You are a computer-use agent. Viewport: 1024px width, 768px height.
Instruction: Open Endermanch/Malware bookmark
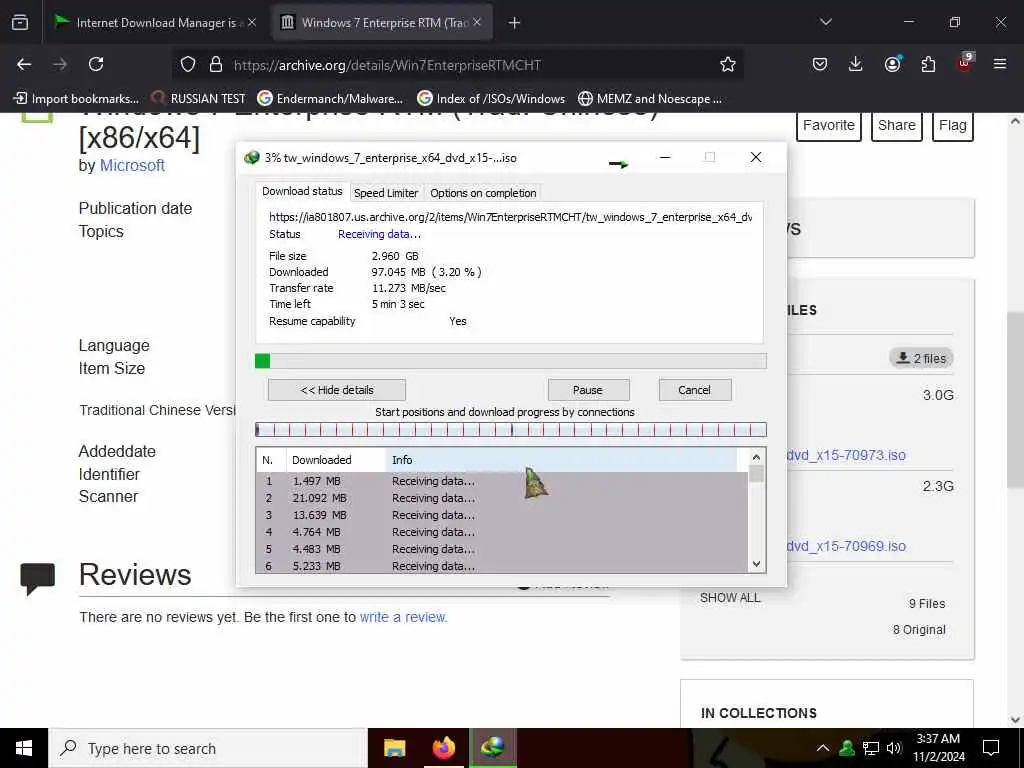[330, 99]
